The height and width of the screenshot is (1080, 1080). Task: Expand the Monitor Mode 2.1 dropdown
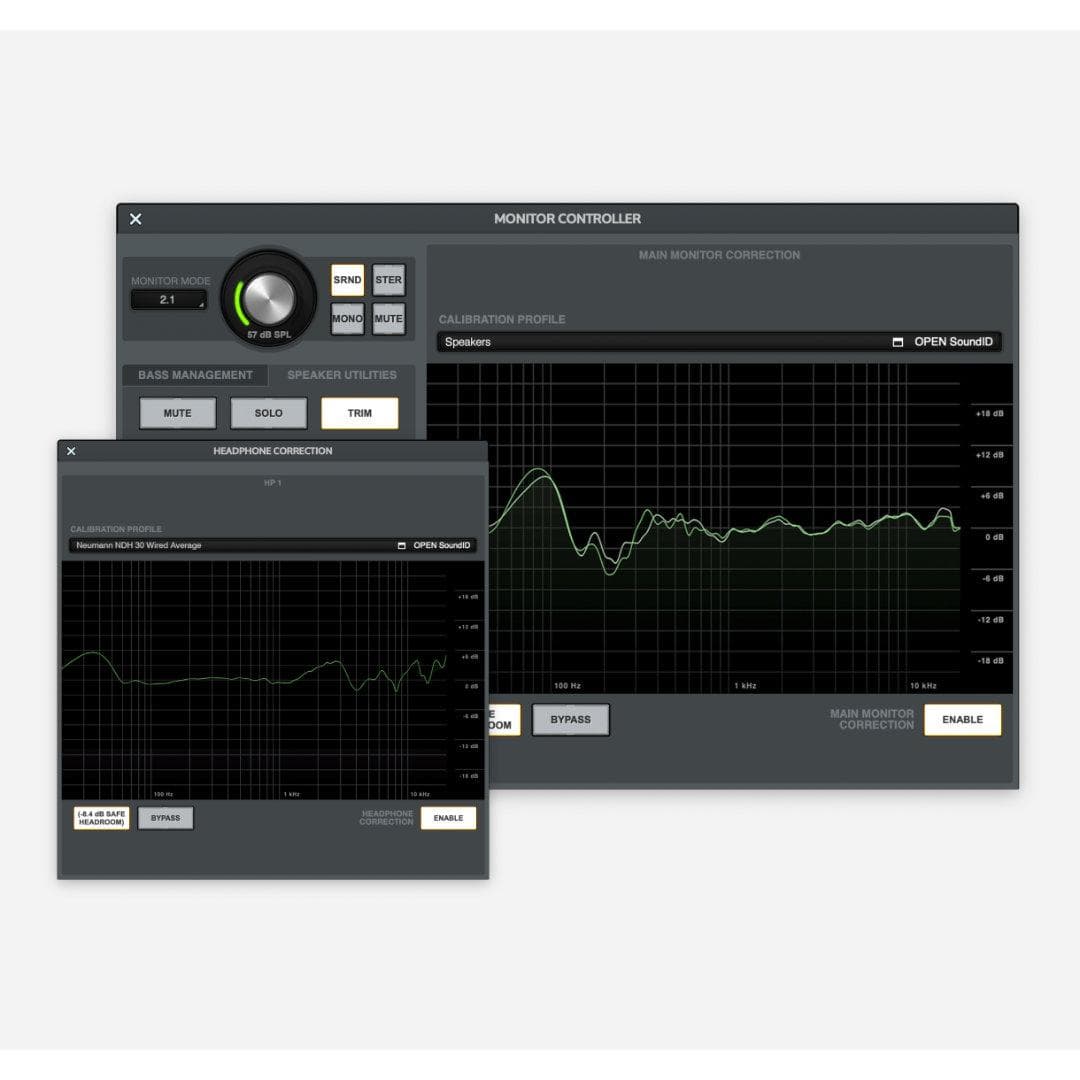[x=168, y=299]
